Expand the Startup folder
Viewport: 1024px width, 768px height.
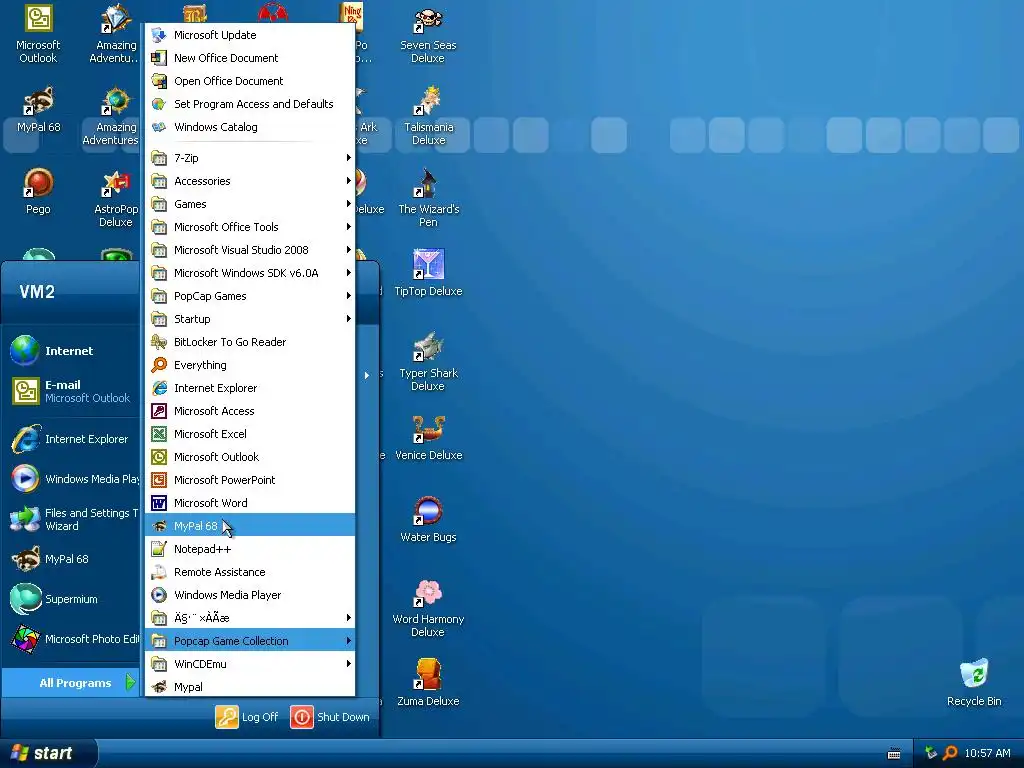tap(250, 319)
